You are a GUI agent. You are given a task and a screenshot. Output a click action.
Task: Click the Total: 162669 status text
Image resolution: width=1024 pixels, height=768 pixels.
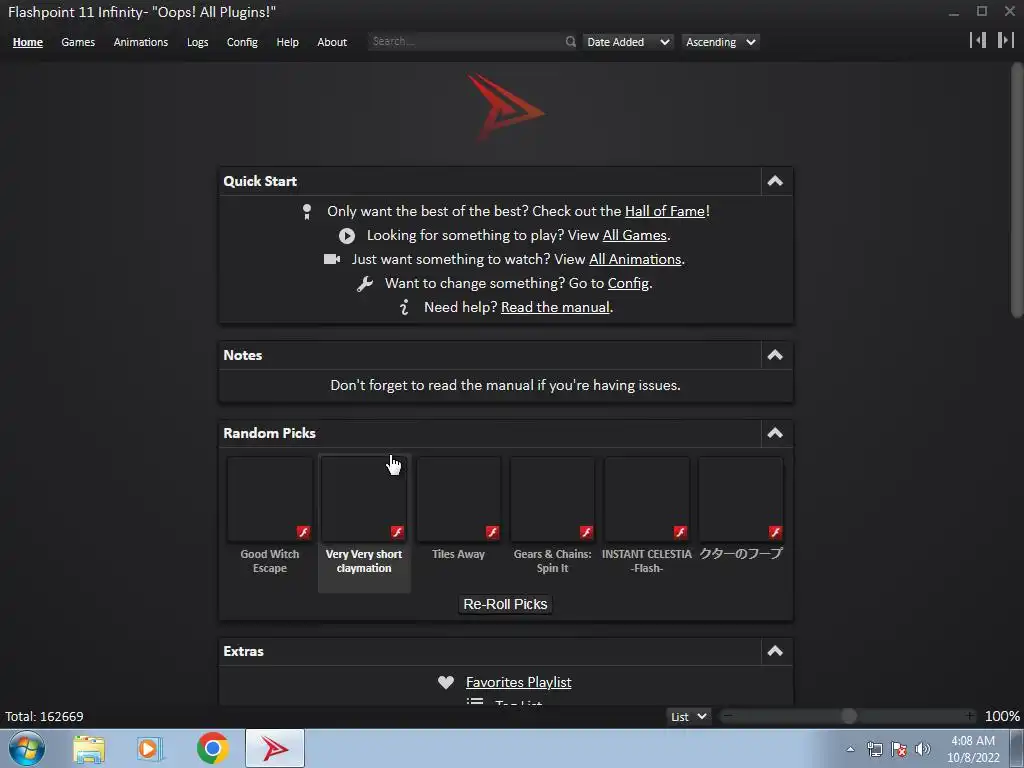click(x=44, y=716)
